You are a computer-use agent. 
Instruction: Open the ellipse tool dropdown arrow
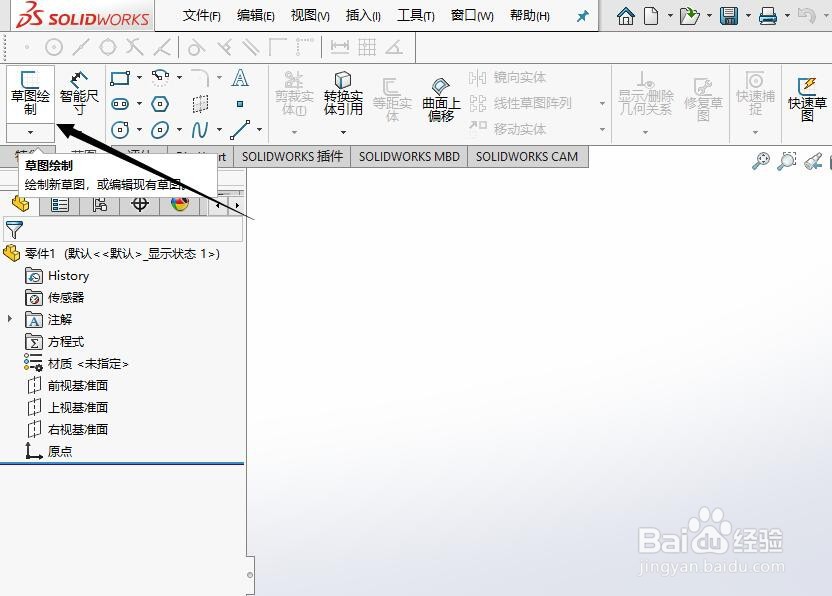[x=180, y=129]
